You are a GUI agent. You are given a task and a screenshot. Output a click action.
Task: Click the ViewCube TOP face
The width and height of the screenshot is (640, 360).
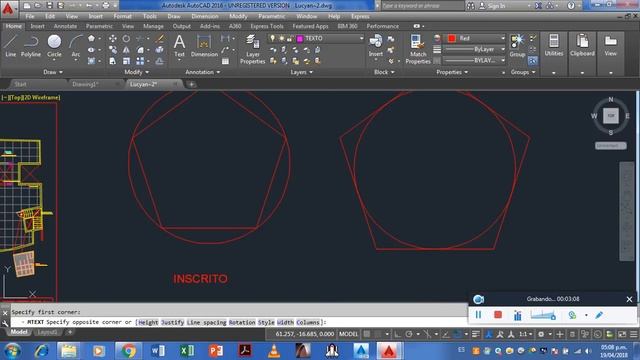pyautogui.click(x=611, y=116)
